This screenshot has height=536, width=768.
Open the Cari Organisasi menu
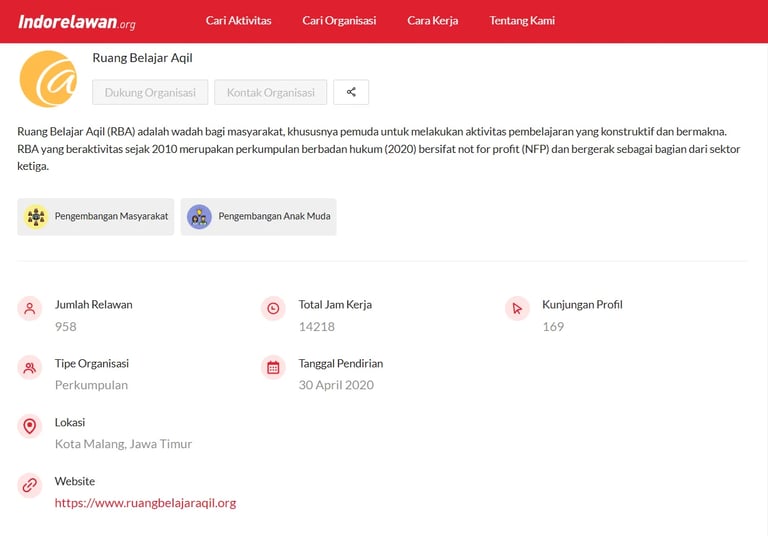coord(339,21)
